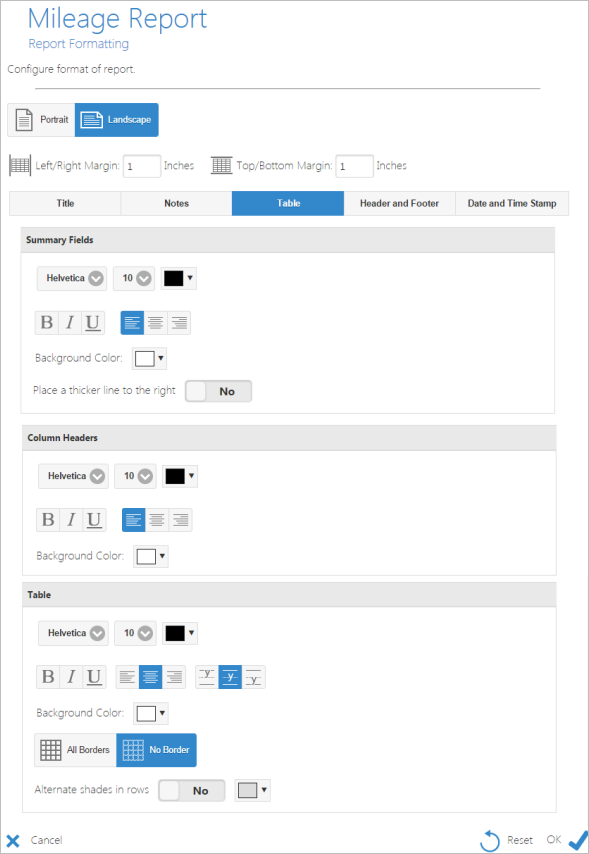Open Helvetica font dropdown in Column Headers
Screen dimensions: 589x854
point(74,476)
